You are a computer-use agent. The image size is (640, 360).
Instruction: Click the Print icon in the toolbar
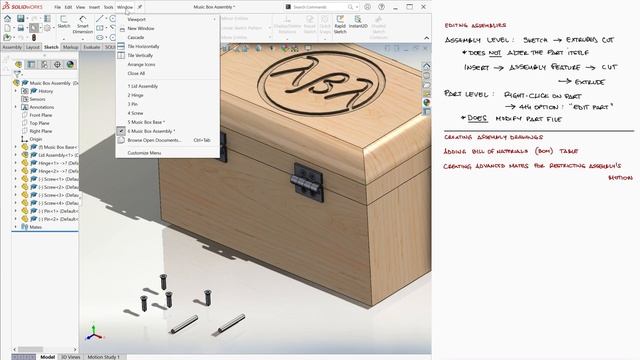click(x=20, y=28)
